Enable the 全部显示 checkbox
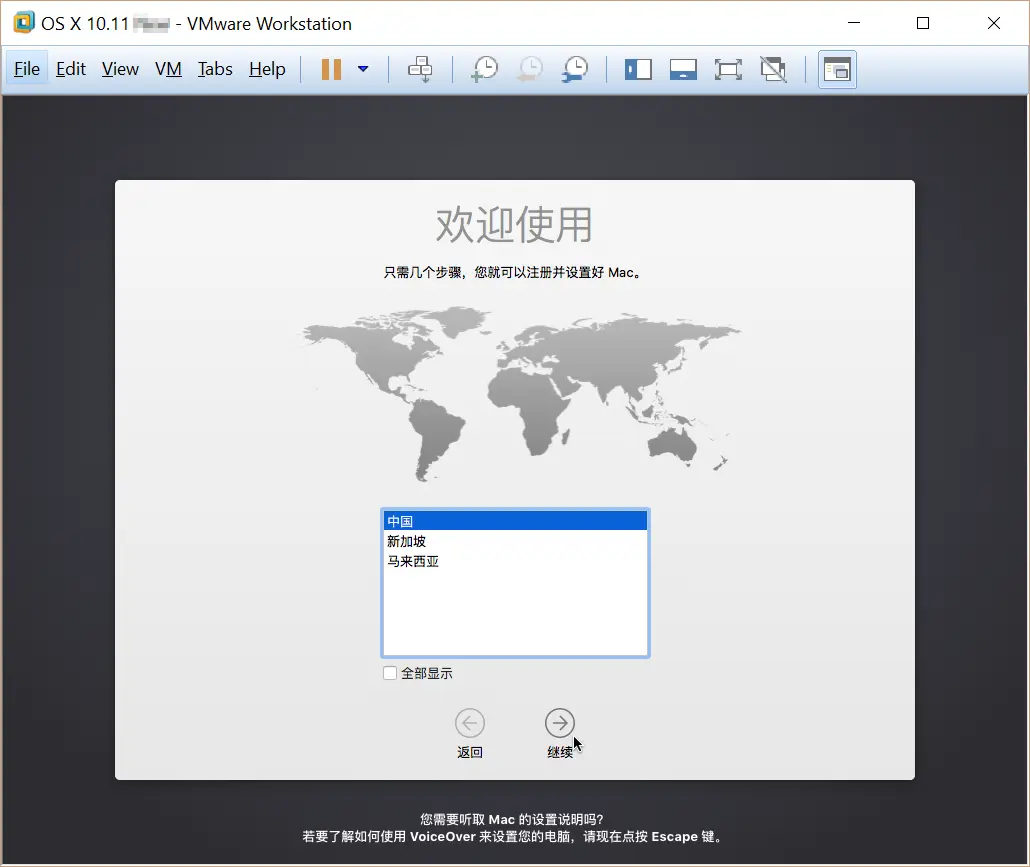1030x867 pixels. point(389,673)
